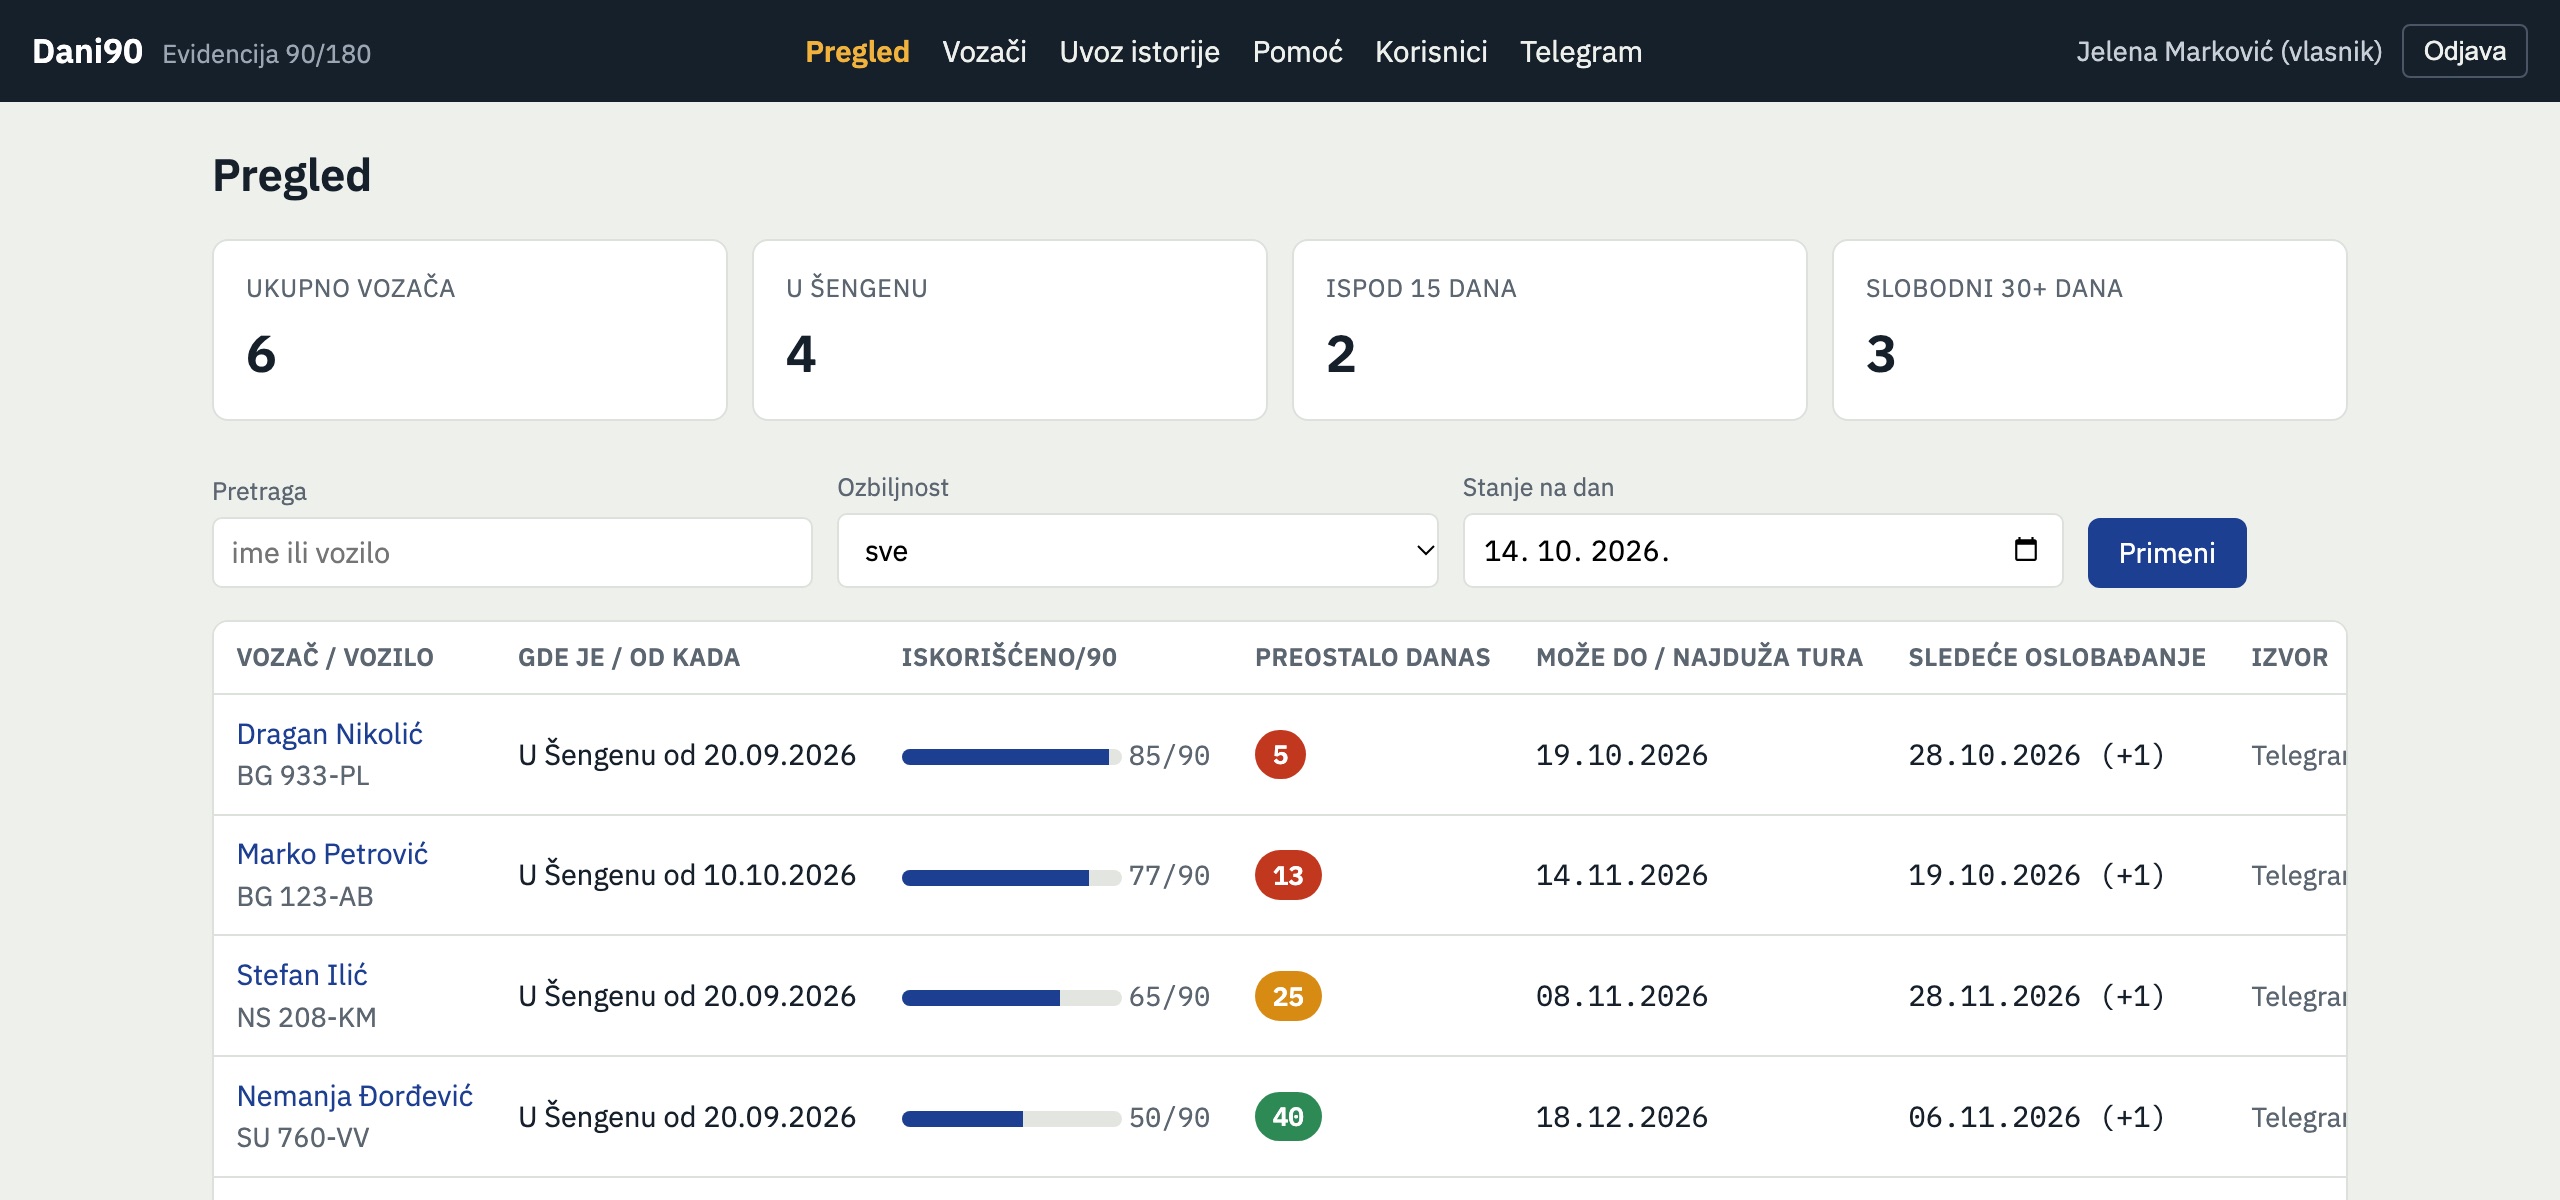This screenshot has width=2560, height=1200.
Task: Go to the Vozači menu item
Action: [984, 51]
